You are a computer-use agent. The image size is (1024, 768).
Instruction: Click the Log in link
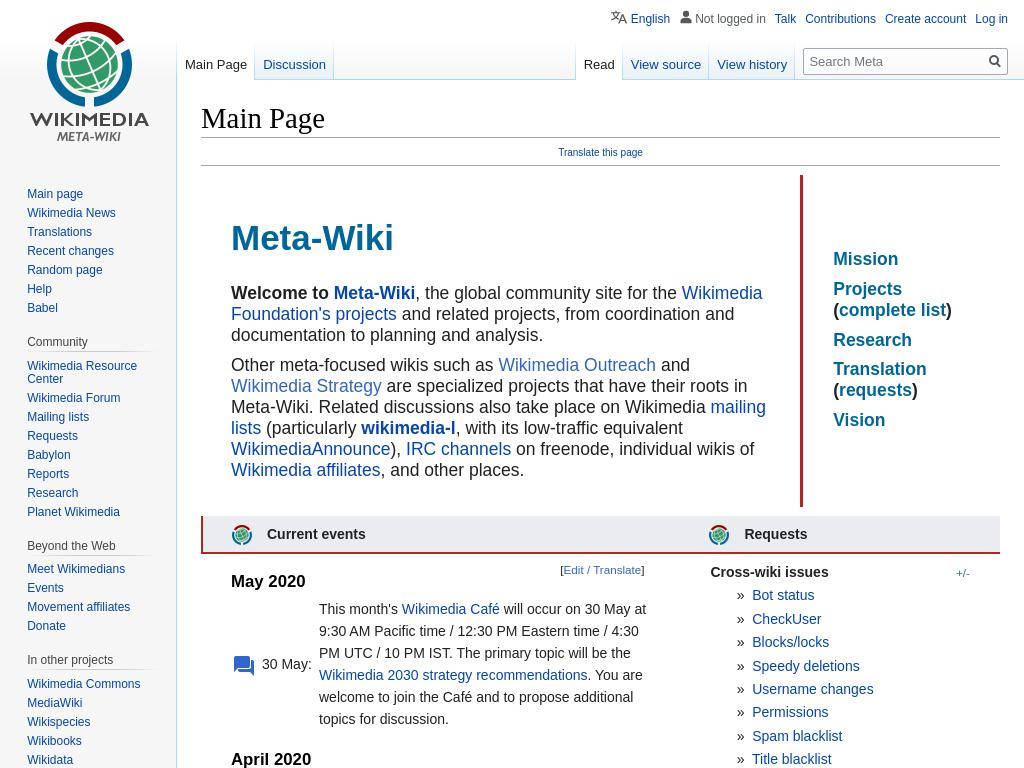coord(991,19)
